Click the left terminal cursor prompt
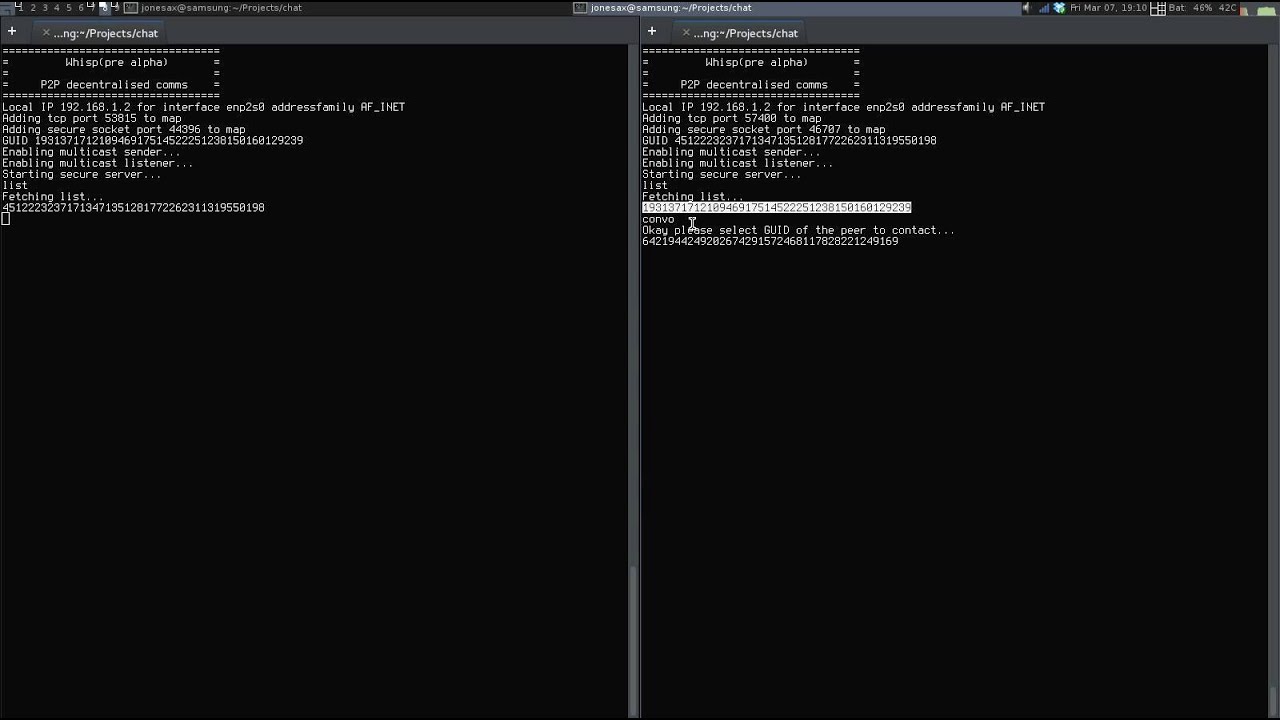 [x=6, y=219]
